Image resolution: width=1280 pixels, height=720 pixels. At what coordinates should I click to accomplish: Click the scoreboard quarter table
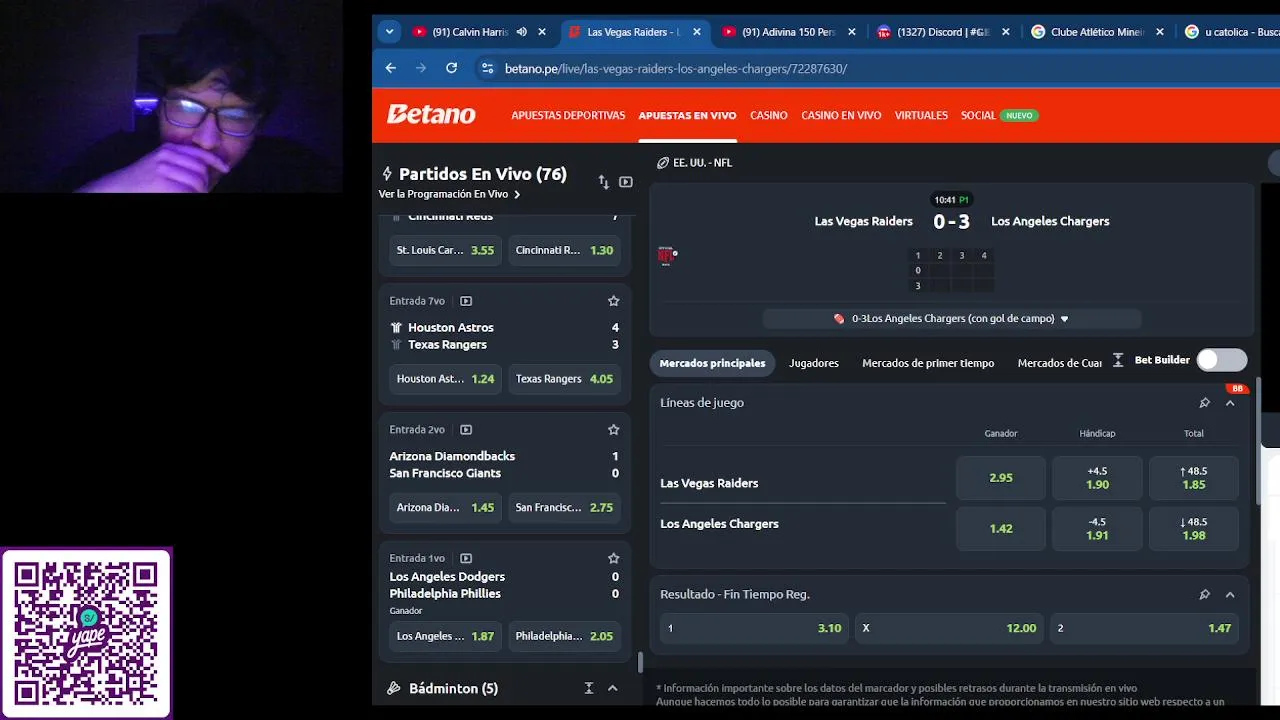click(951, 271)
